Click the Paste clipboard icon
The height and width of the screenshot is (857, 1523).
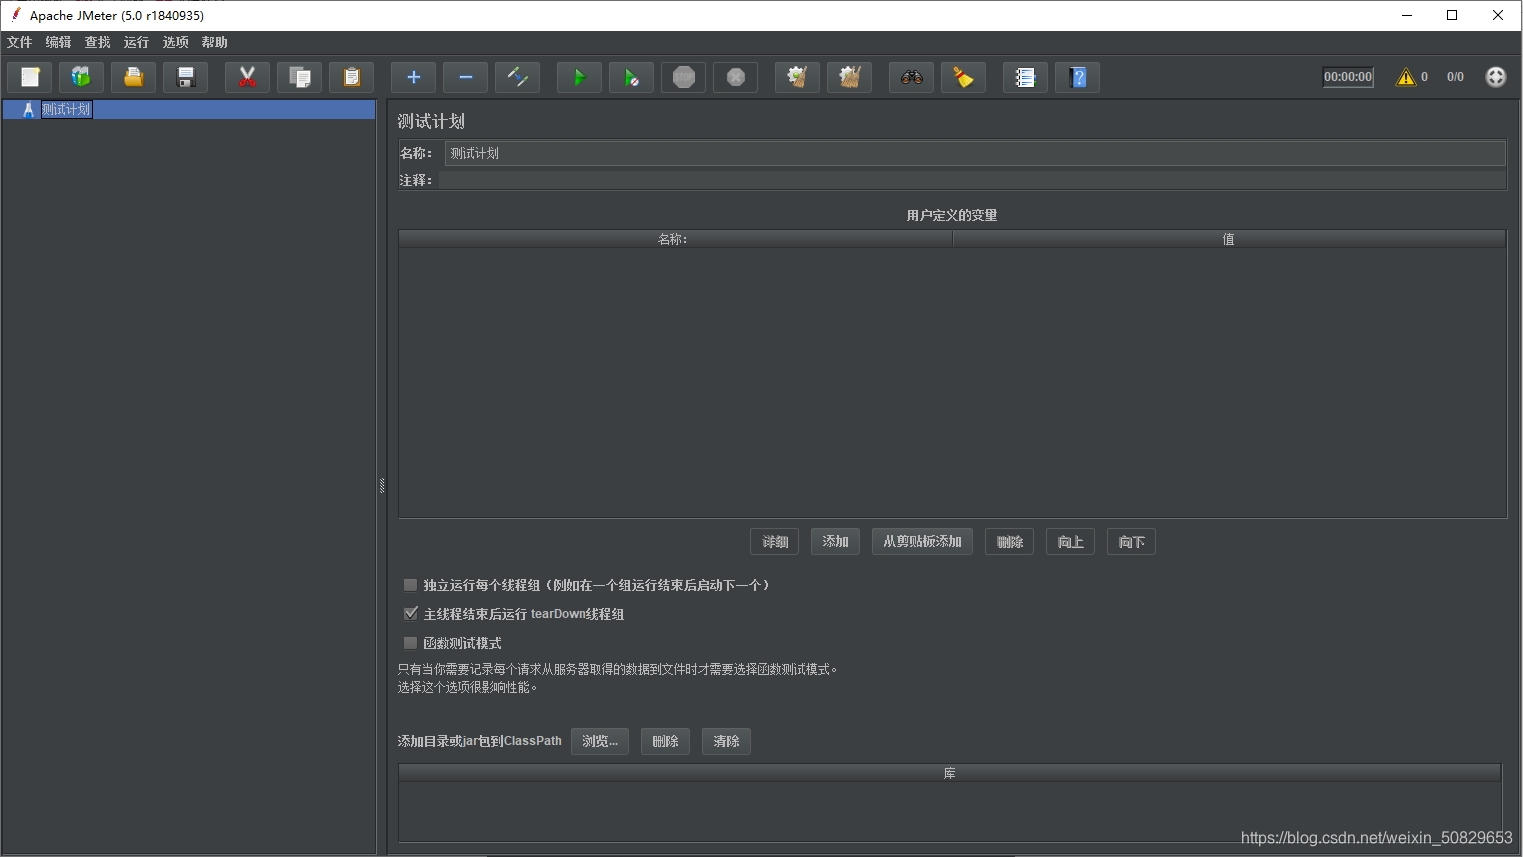pos(351,77)
